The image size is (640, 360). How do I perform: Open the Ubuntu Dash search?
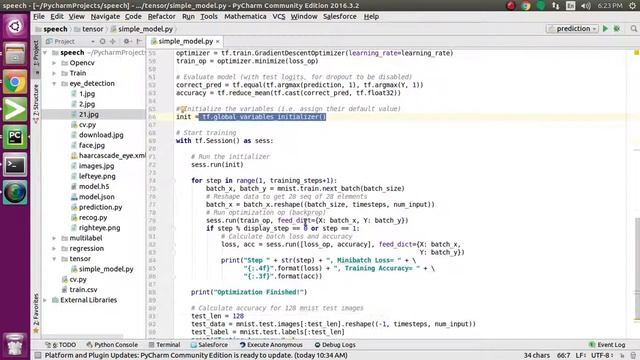point(15,27)
